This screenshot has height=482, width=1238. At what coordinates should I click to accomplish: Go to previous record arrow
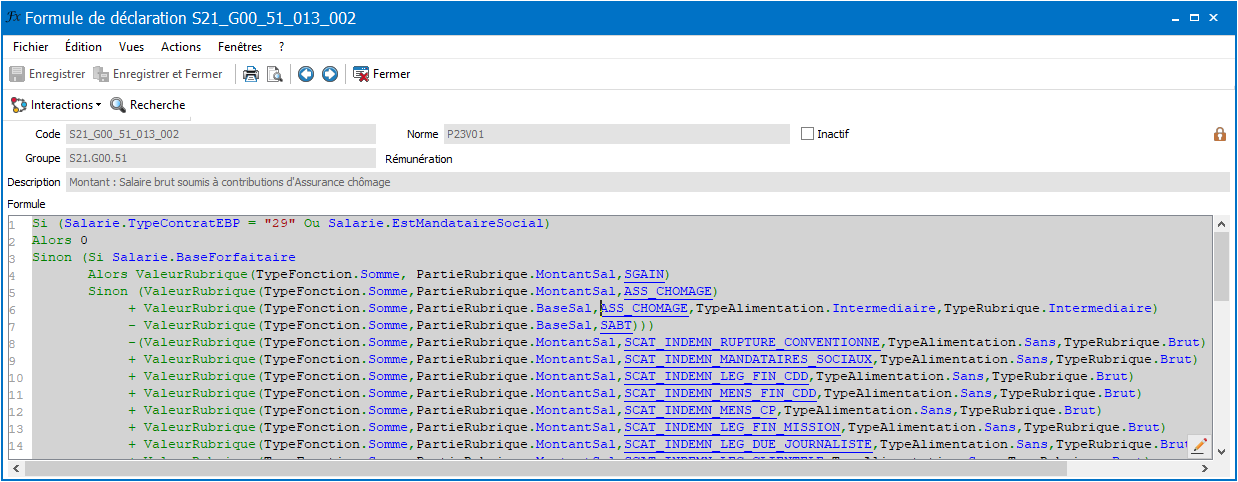(x=306, y=74)
